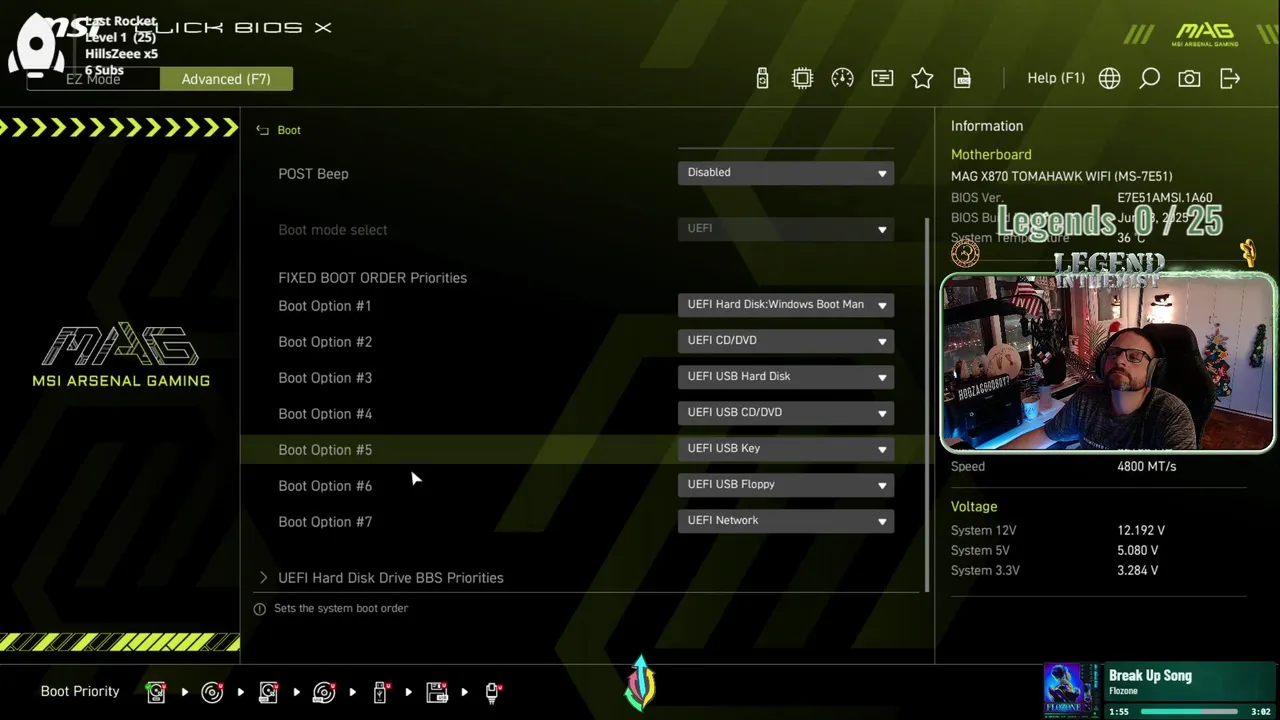
Task: Select the first CD/DVD icon in Boot Priority
Action: 212,691
